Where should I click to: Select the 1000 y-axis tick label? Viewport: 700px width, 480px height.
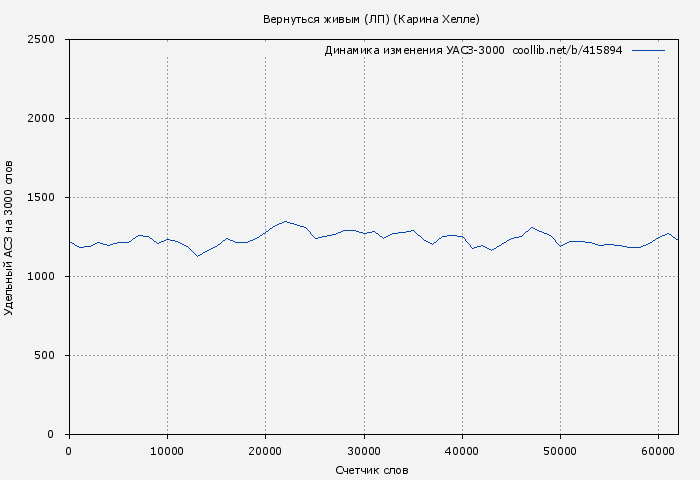click(x=47, y=277)
